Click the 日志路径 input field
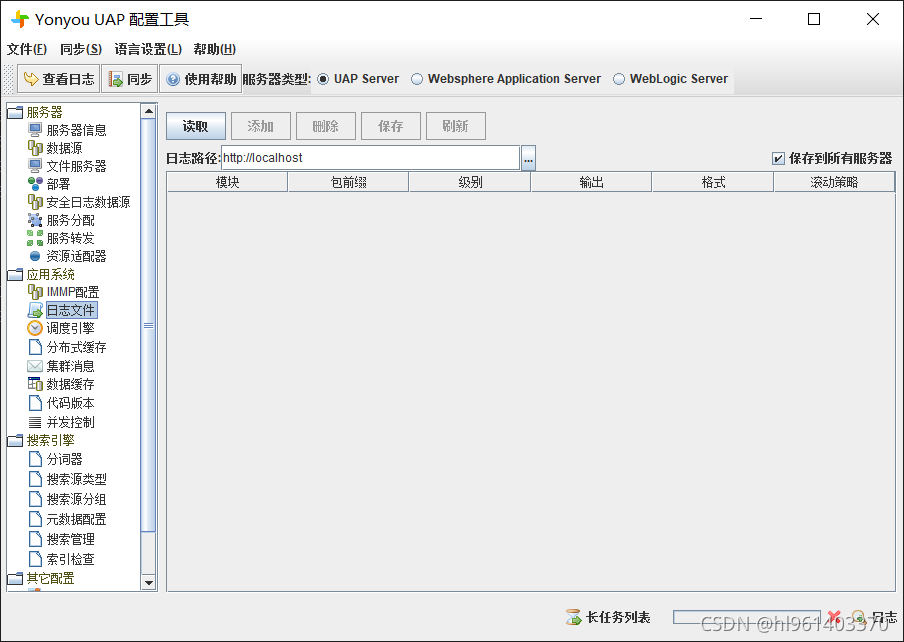The width and height of the screenshot is (904, 642). tap(370, 158)
